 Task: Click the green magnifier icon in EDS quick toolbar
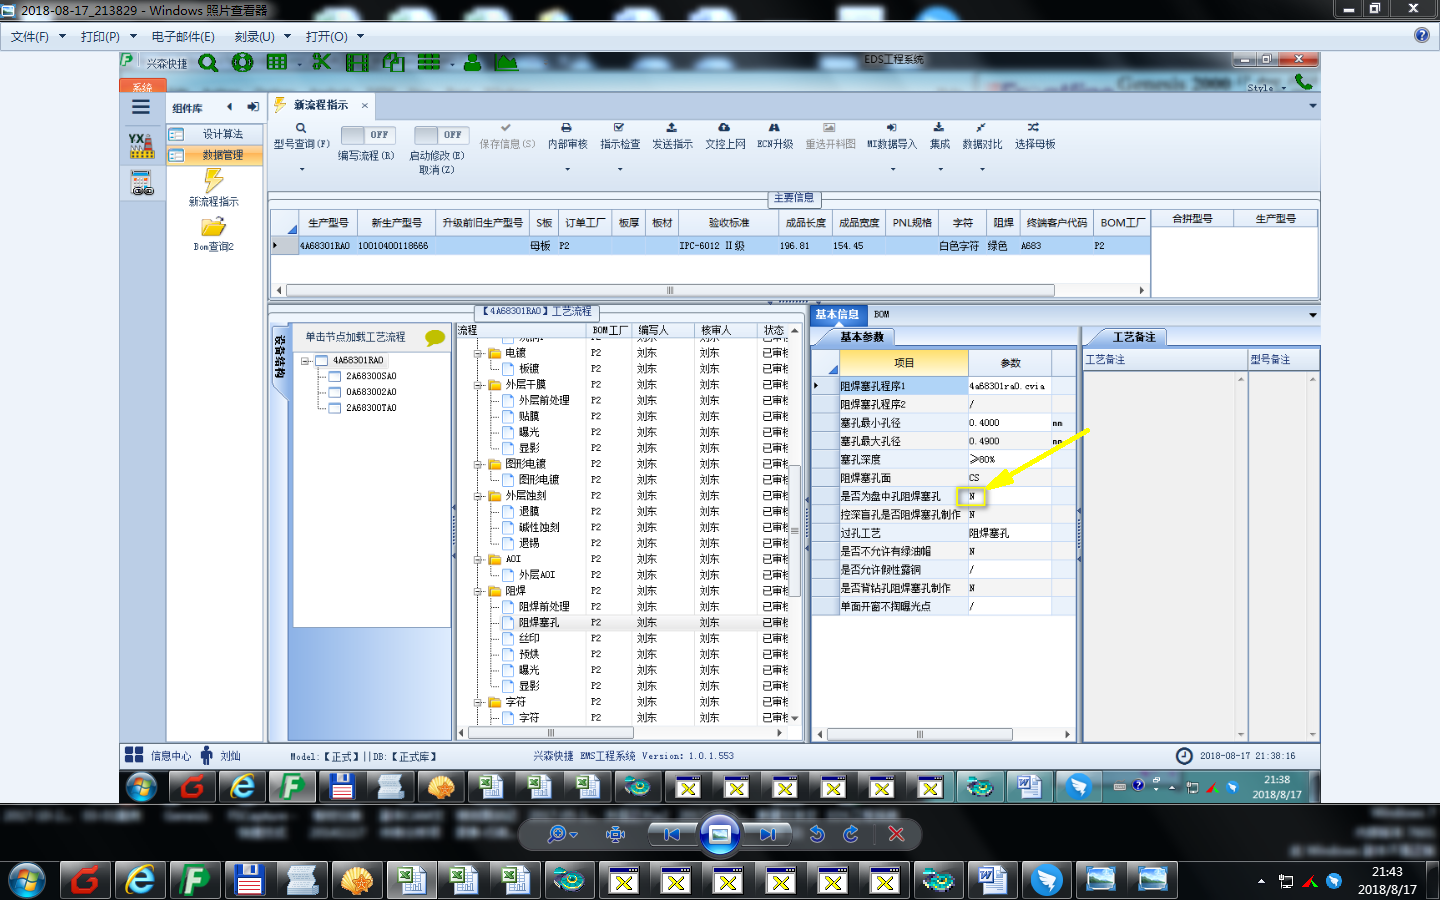[x=208, y=63]
